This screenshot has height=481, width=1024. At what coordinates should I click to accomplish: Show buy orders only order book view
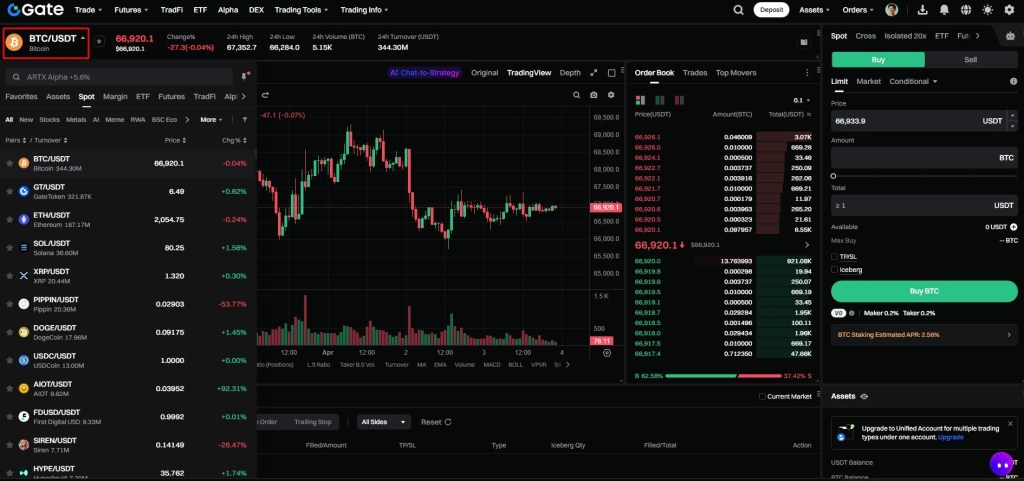(660, 101)
